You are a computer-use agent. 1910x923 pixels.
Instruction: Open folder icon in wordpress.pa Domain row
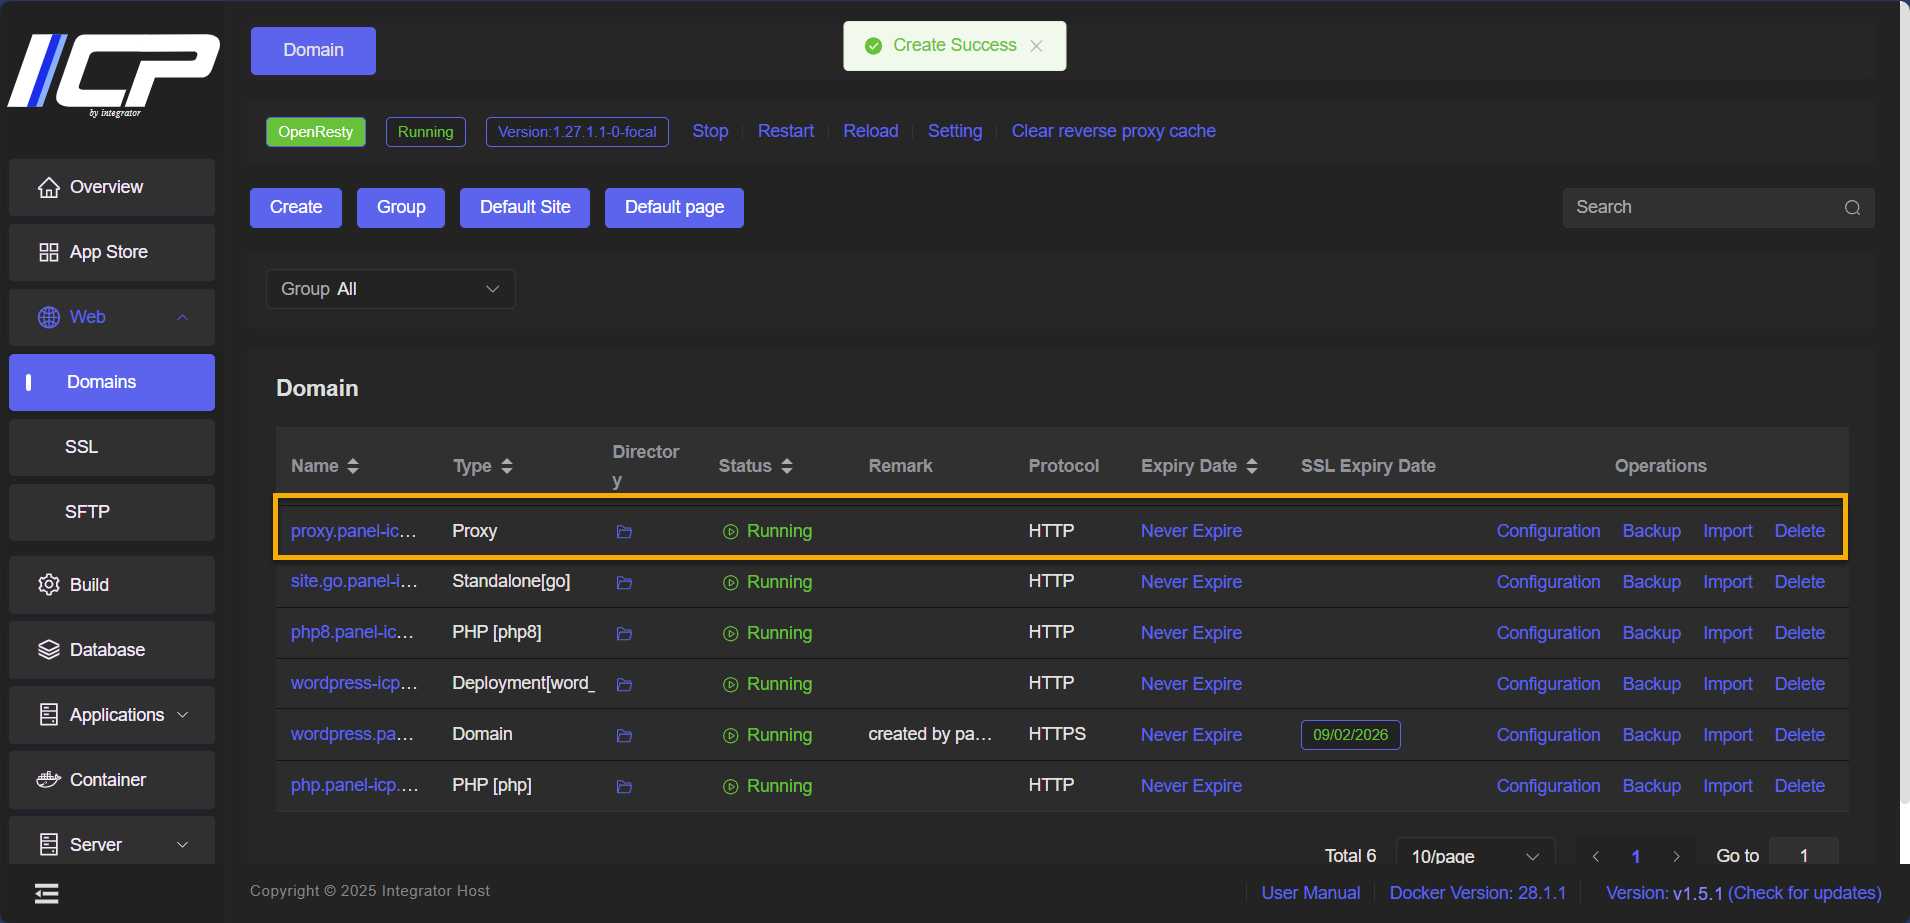click(624, 736)
